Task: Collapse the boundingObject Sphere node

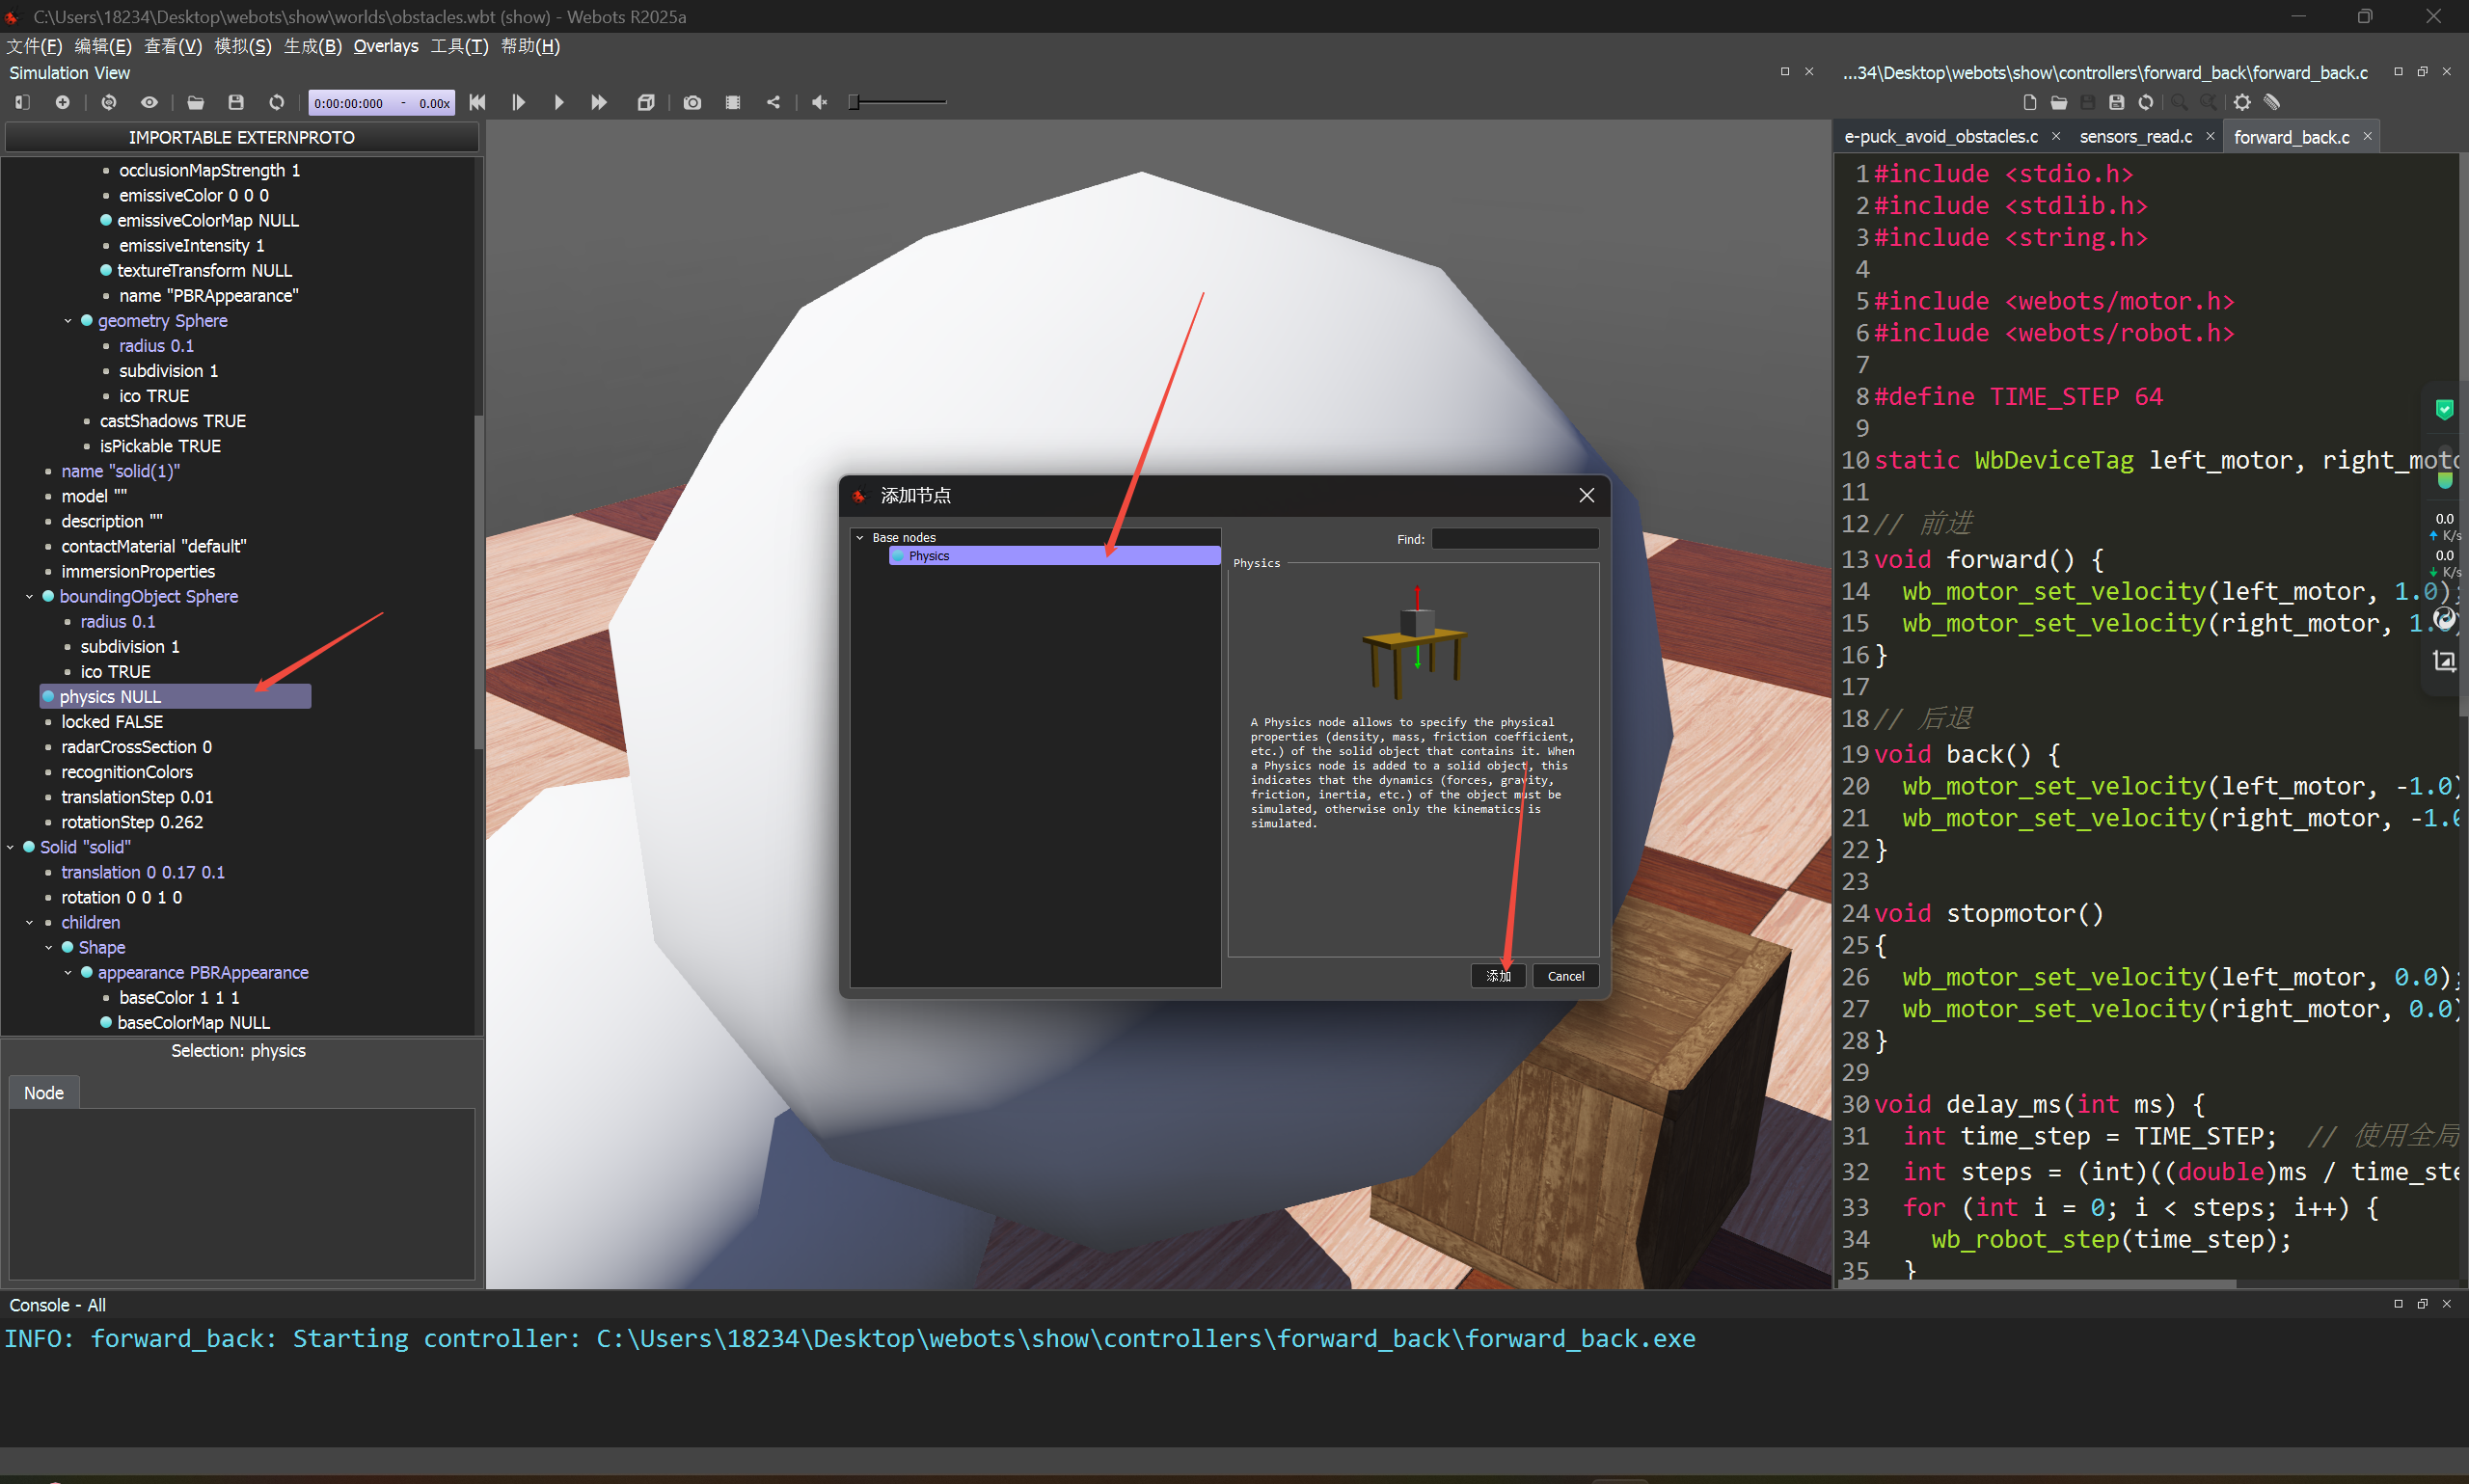Action: point(29,597)
